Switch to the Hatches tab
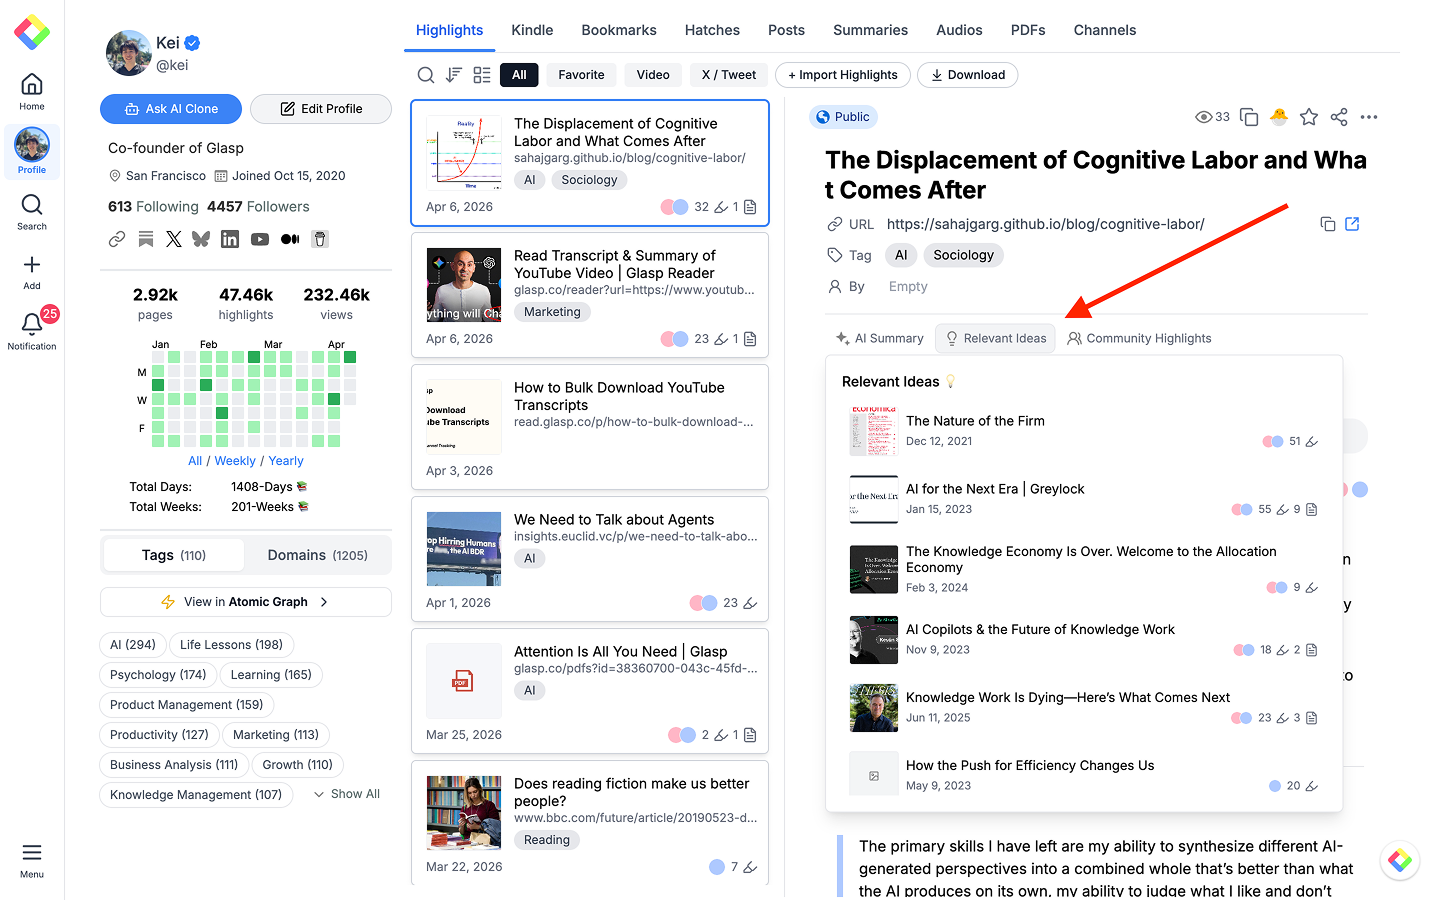This screenshot has width=1440, height=900. coord(712,30)
